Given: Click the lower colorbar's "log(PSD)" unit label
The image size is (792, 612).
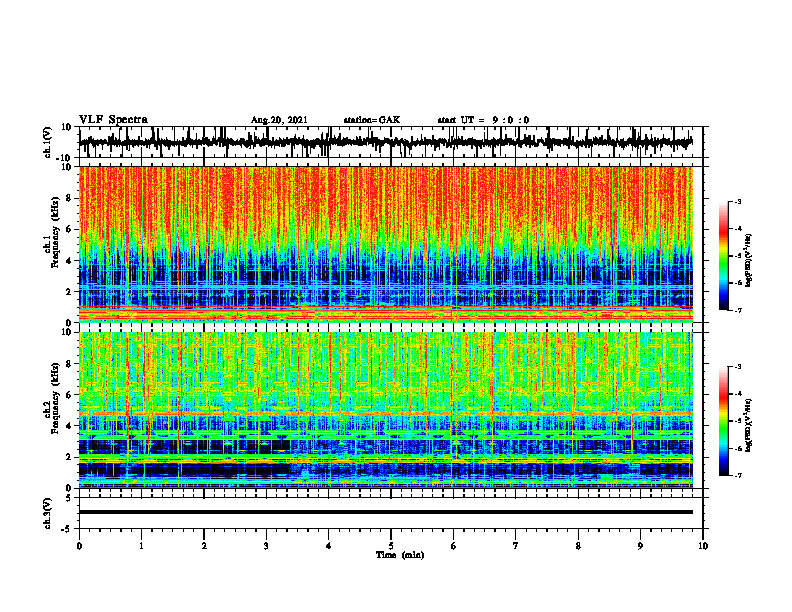Looking at the screenshot, I should coord(749,425).
